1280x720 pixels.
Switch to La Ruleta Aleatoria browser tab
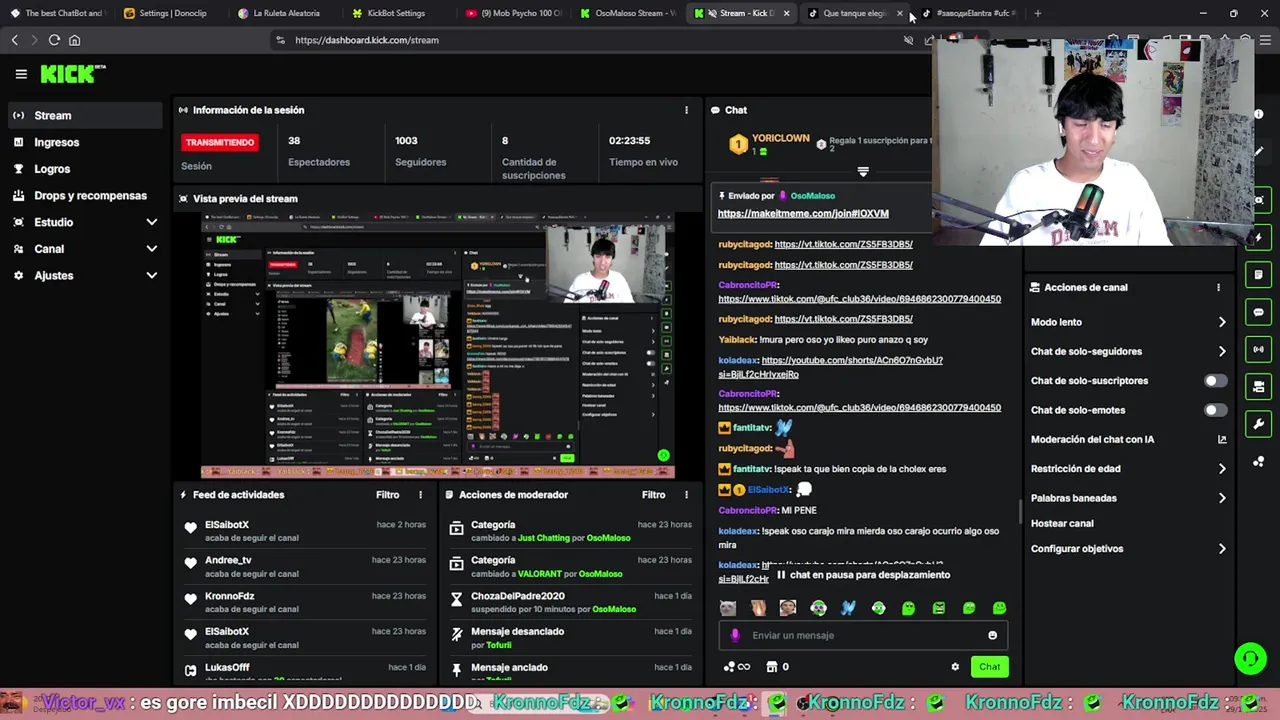tap(286, 13)
